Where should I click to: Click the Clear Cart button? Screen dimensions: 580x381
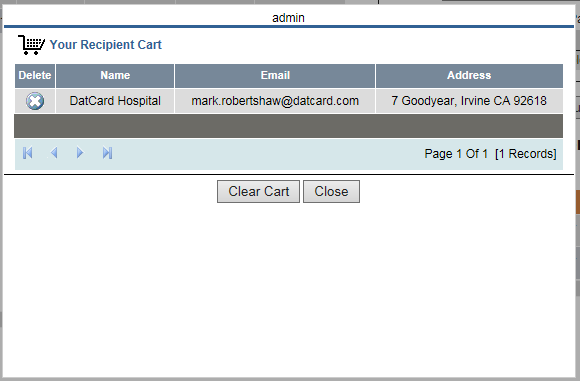[259, 192]
